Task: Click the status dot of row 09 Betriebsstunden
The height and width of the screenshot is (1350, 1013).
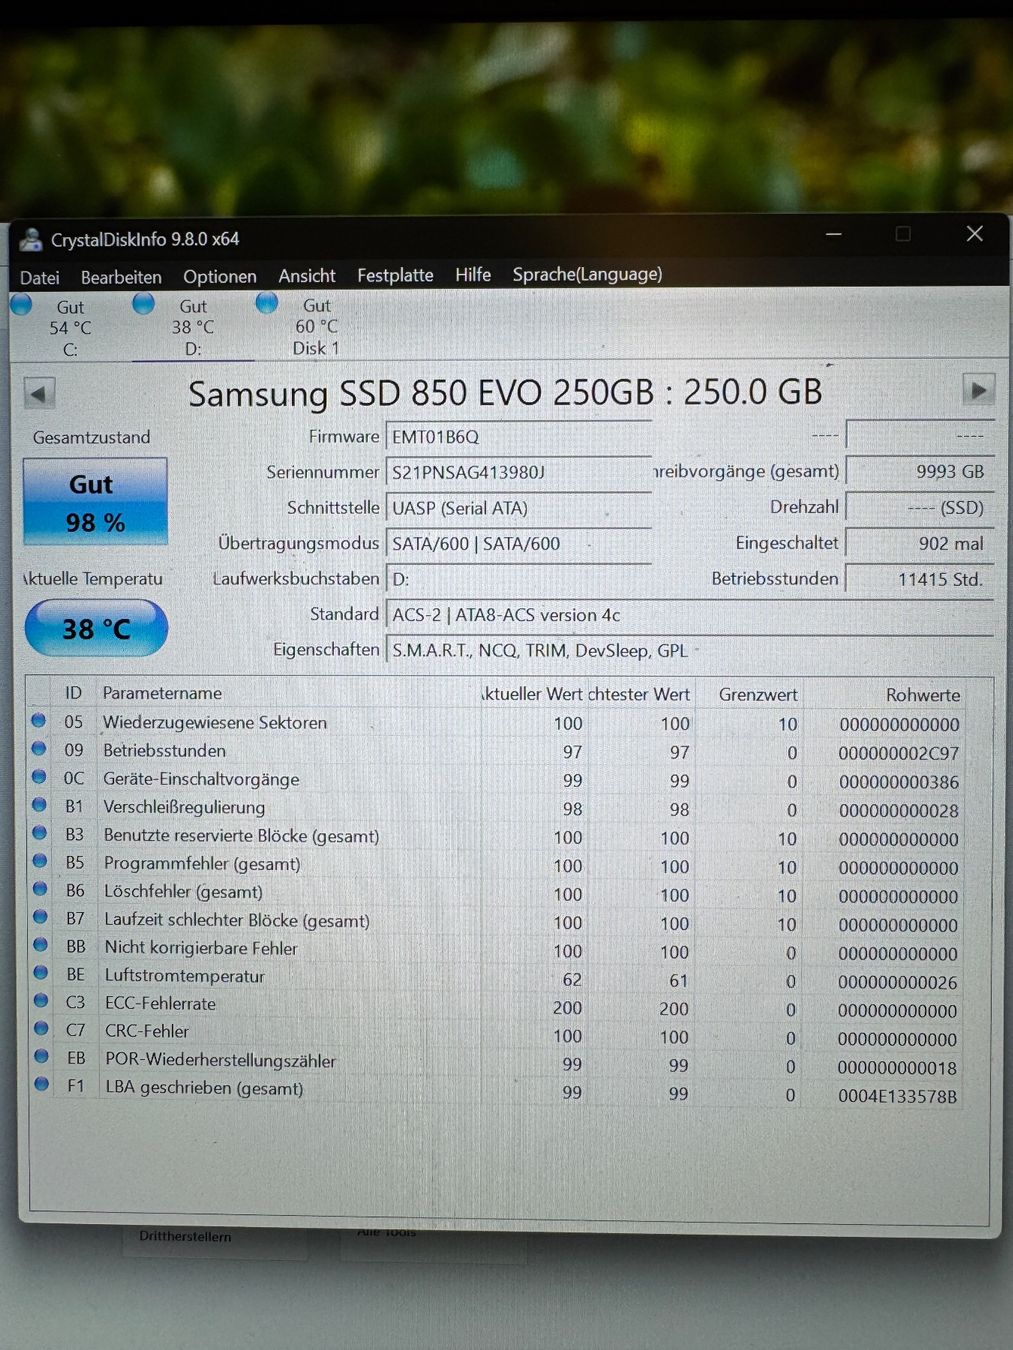Action: 39,748
